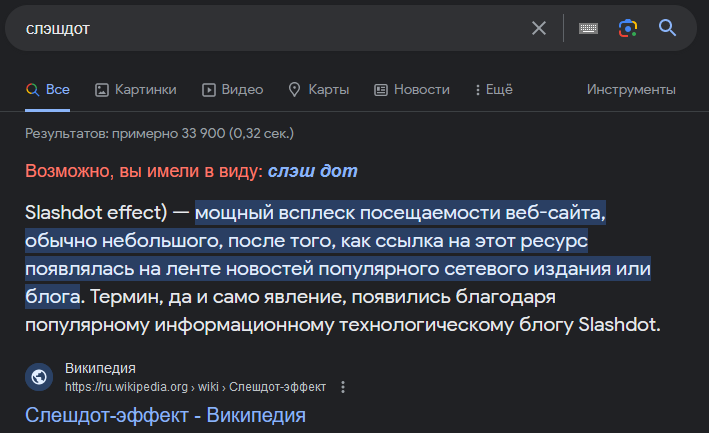
Task: Follow the suggested spelling слэш дот
Action: [x=312, y=171]
